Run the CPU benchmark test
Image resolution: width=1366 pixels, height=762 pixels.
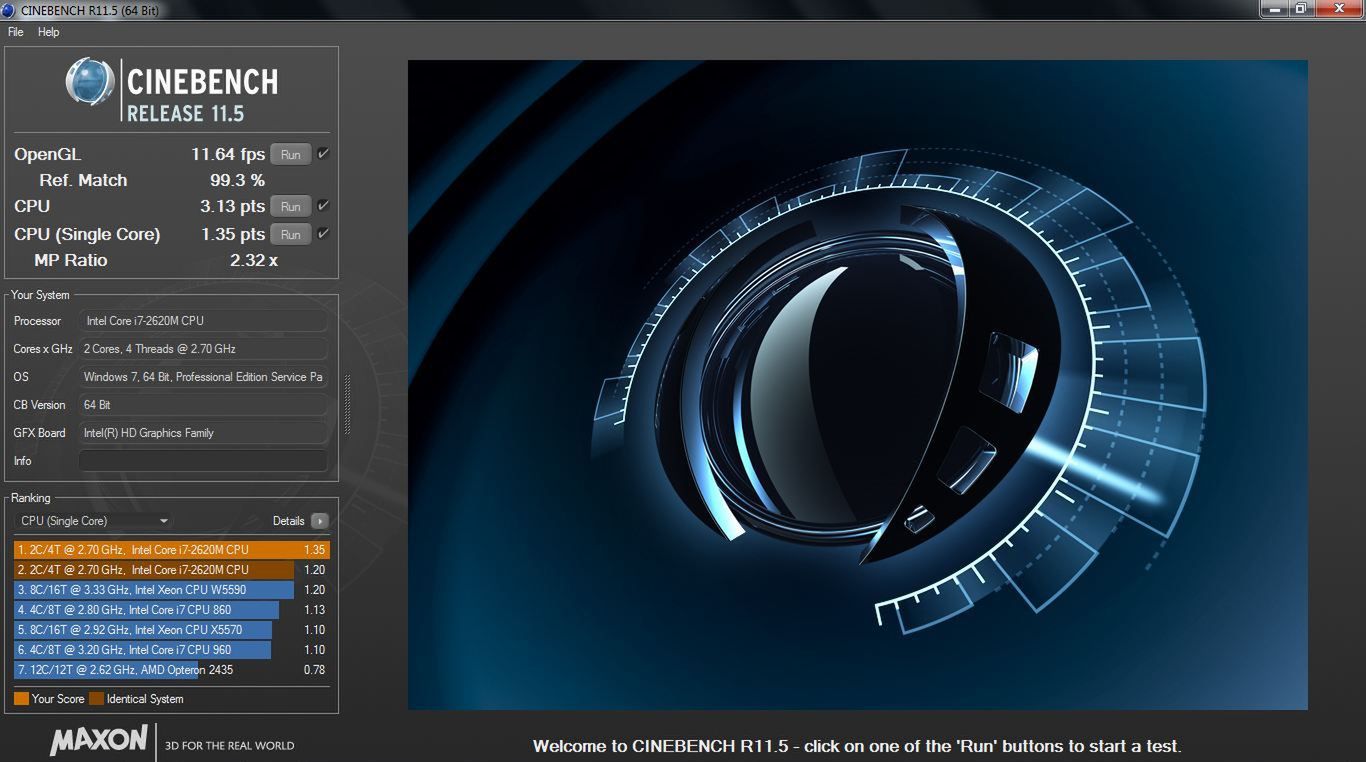(x=291, y=207)
